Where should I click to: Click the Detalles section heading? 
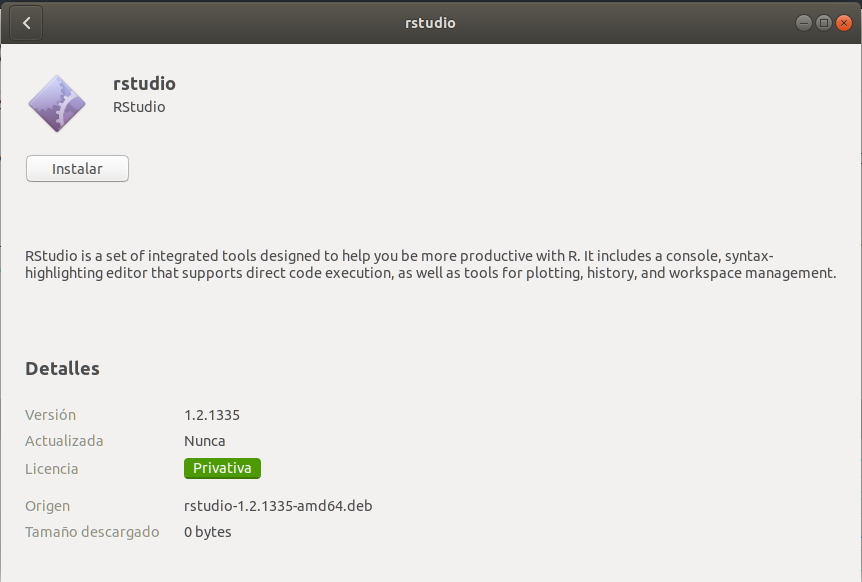click(x=62, y=368)
